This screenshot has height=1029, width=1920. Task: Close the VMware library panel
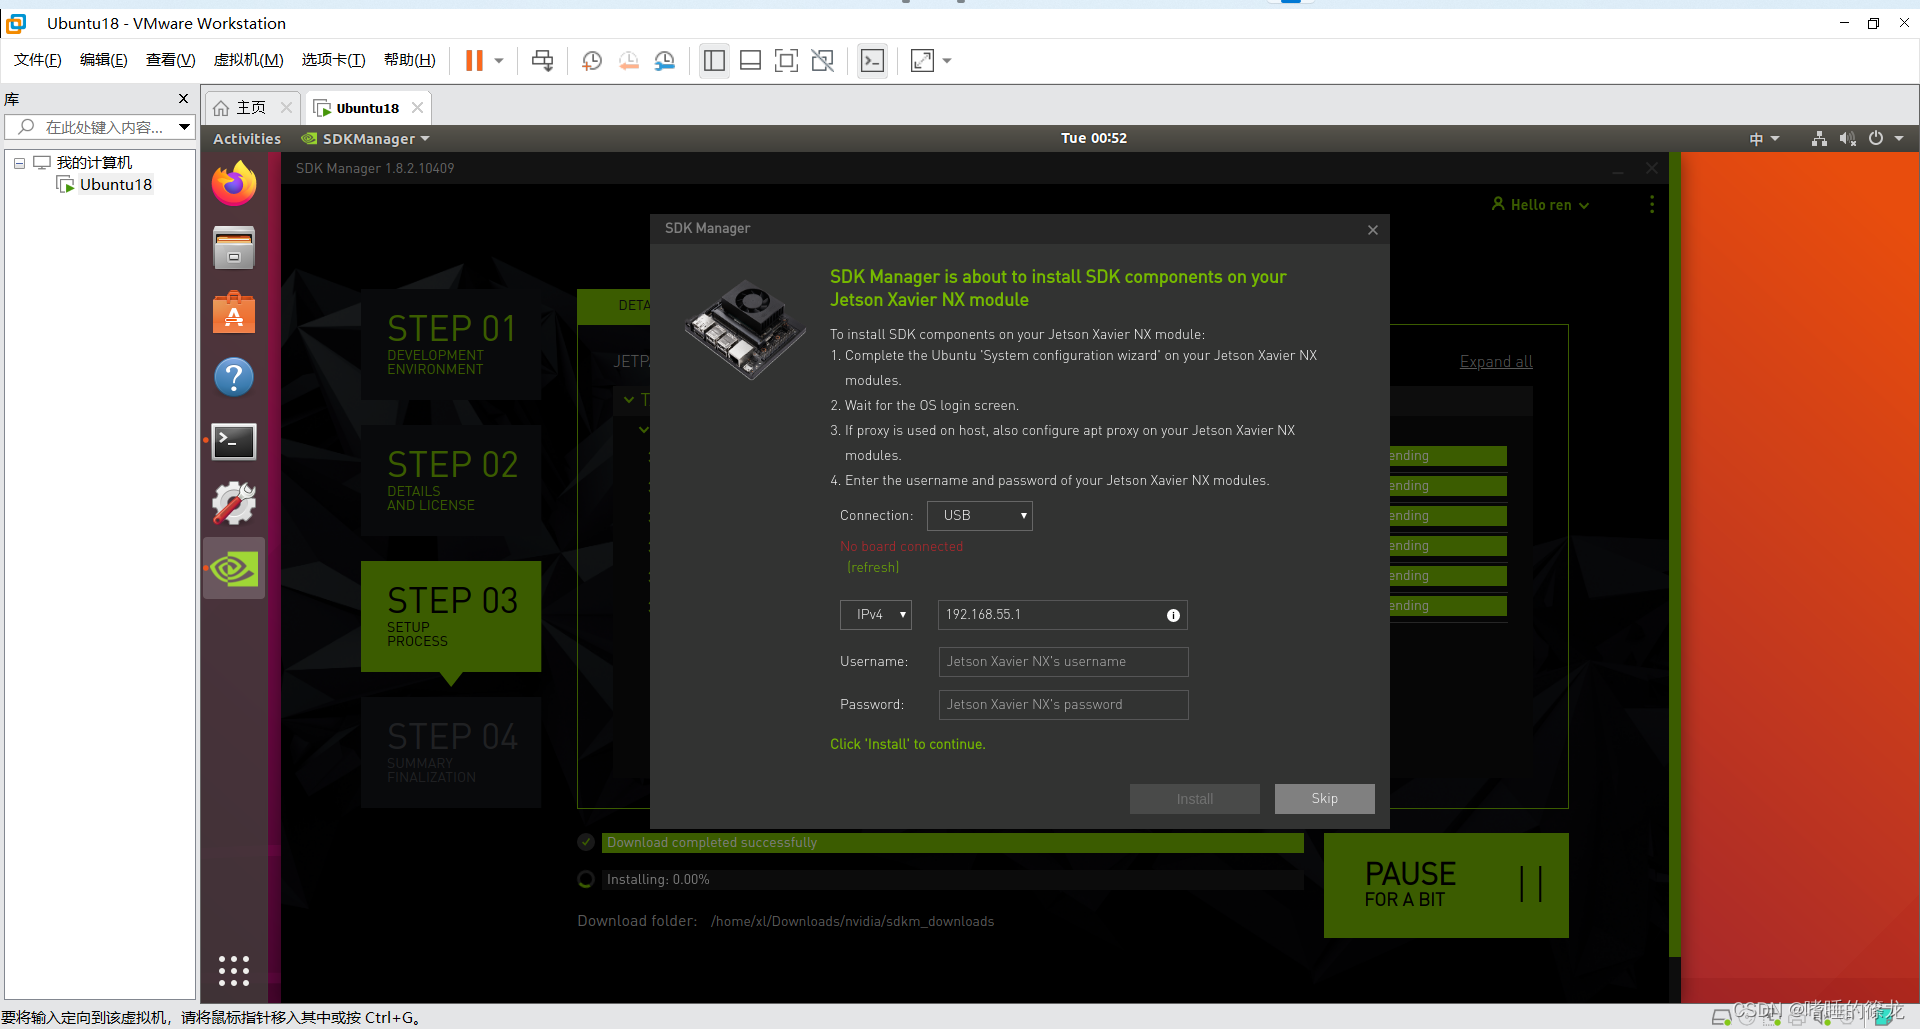coord(183,98)
